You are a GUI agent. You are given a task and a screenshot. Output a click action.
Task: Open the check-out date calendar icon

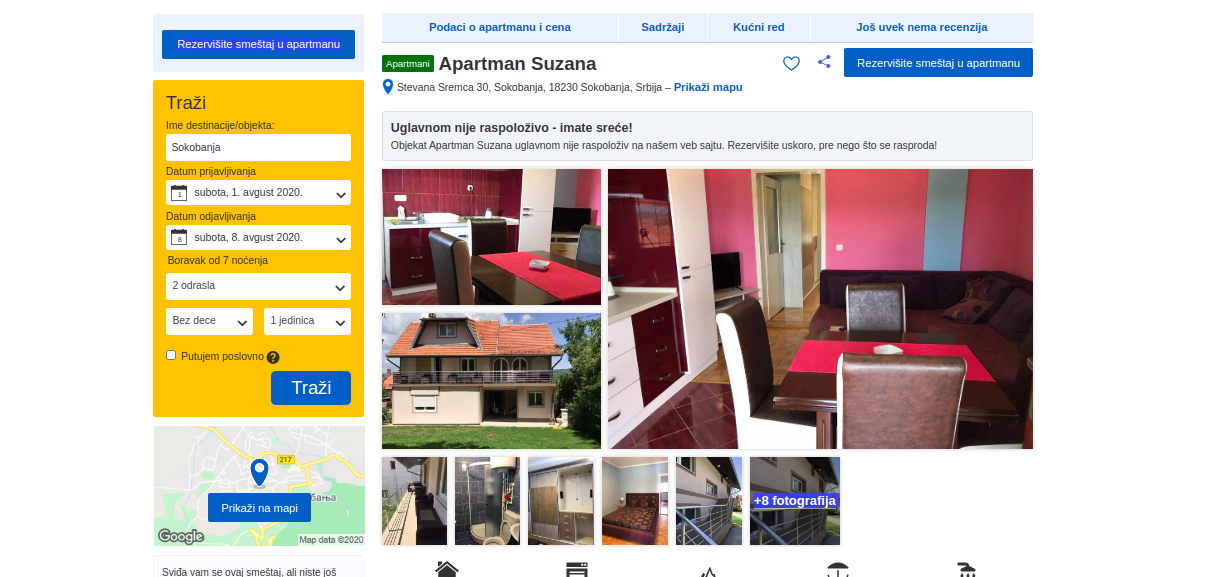pyautogui.click(x=179, y=238)
